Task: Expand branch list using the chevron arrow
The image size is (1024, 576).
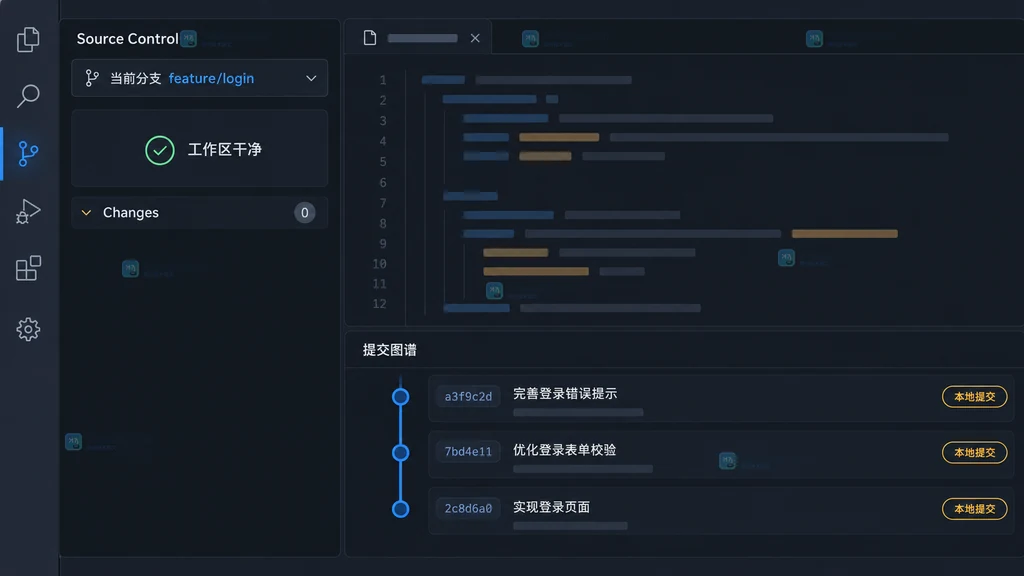Action: coord(311,78)
